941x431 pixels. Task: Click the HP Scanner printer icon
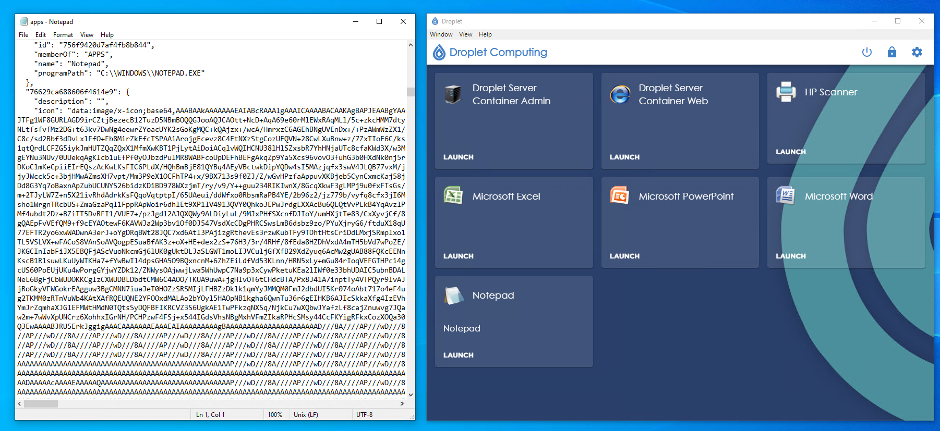(x=785, y=92)
